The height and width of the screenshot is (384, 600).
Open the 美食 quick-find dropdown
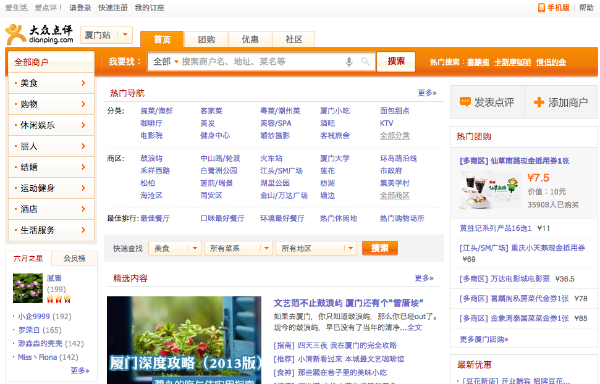(x=174, y=248)
